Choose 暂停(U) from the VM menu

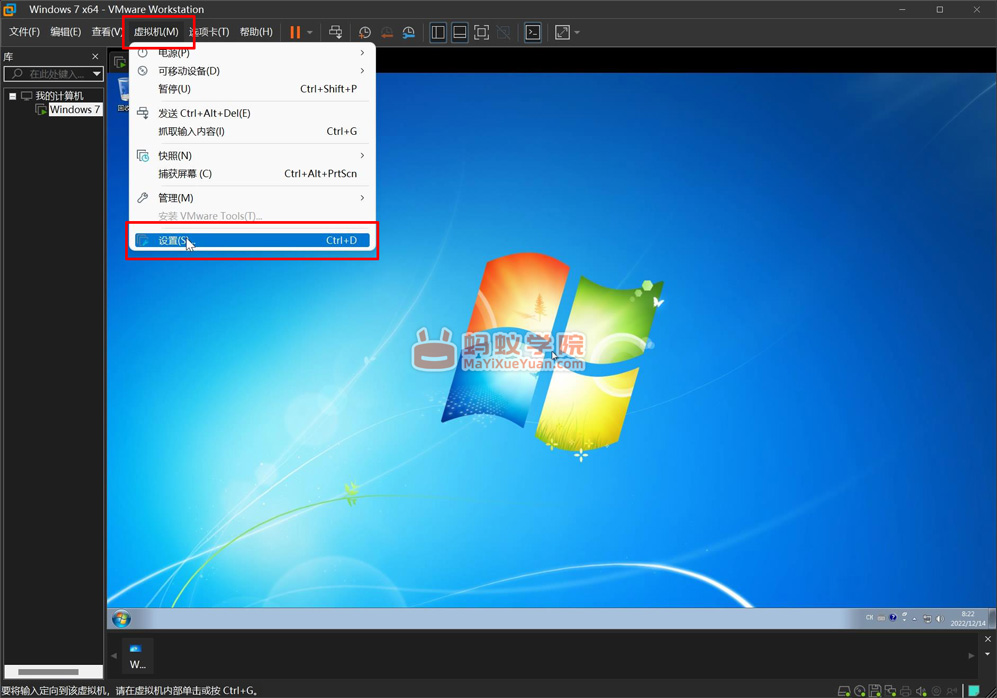coord(252,89)
